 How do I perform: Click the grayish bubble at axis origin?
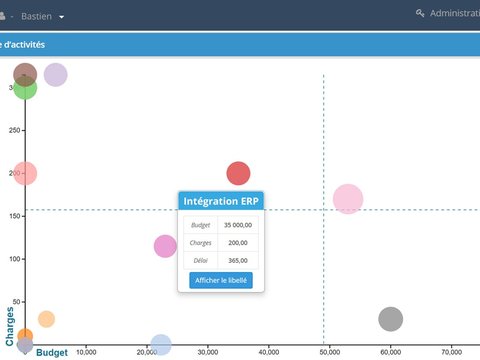[25, 345]
